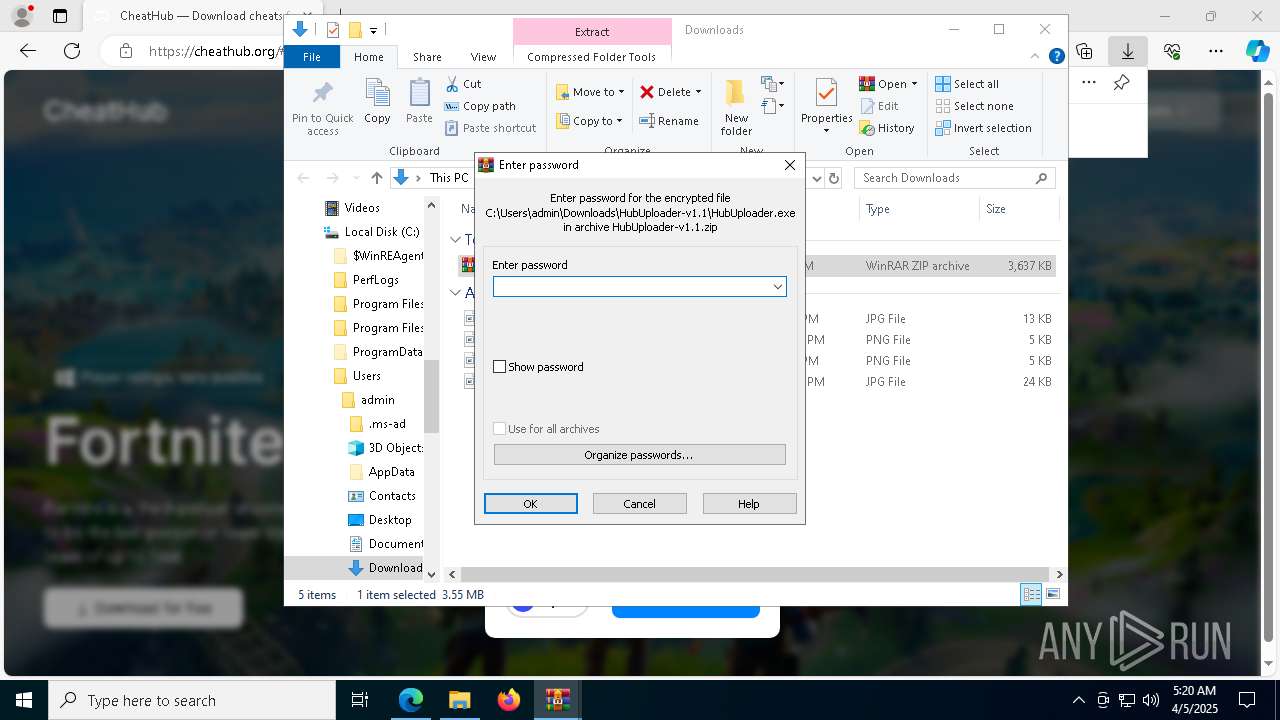Click Invert selection in ribbon
This screenshot has width=1280, height=720.
pyautogui.click(x=983, y=128)
